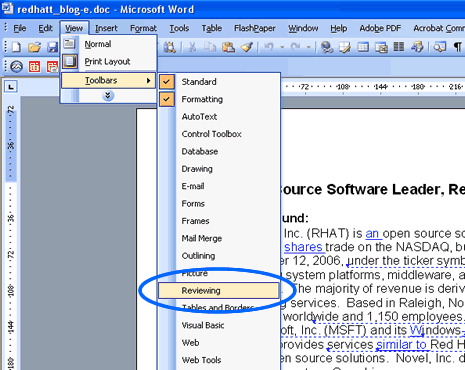
Task: Open the Toolbars submenu arrow
Action: click(x=149, y=80)
